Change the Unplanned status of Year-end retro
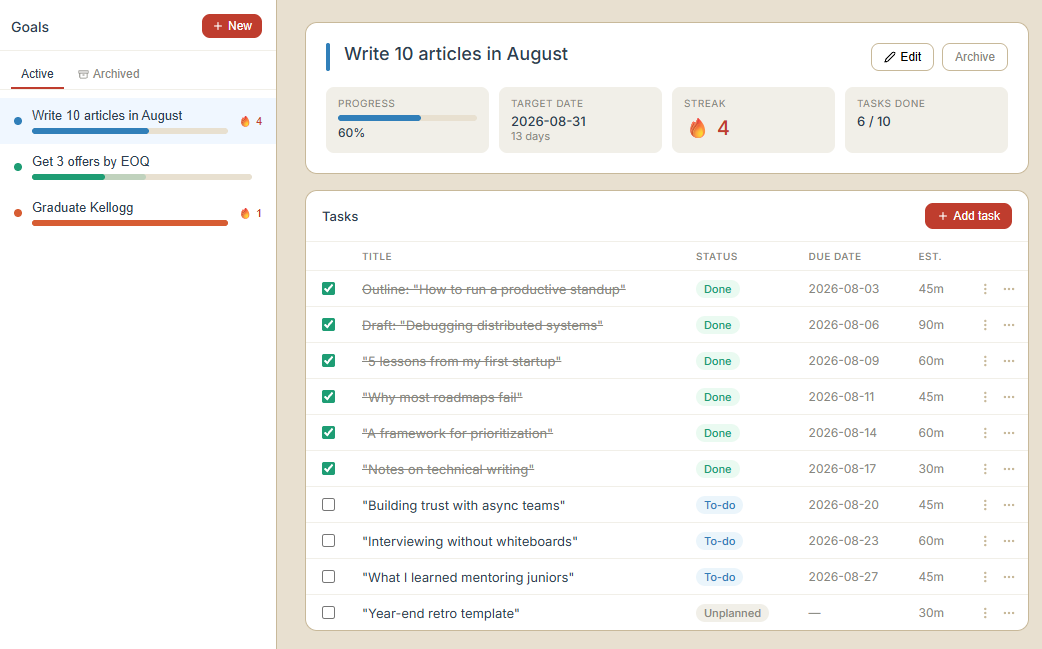 732,612
